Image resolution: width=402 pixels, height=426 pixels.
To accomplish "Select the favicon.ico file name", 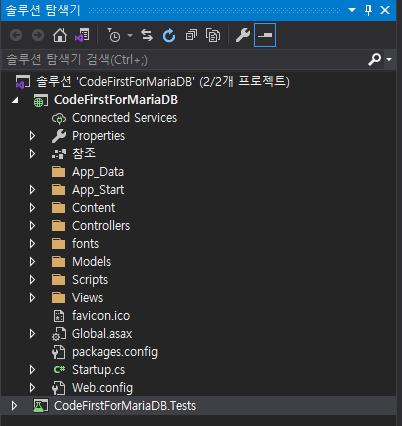I will [x=101, y=316].
